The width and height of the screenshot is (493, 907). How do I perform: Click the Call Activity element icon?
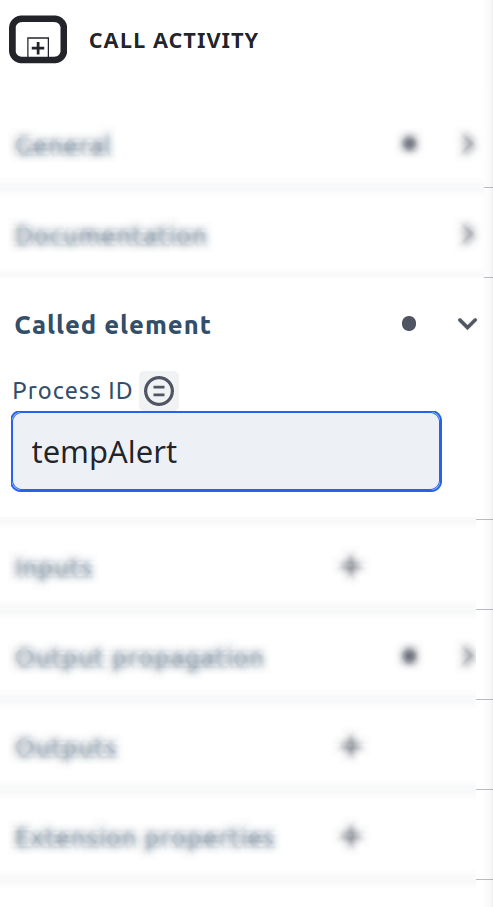click(38, 40)
